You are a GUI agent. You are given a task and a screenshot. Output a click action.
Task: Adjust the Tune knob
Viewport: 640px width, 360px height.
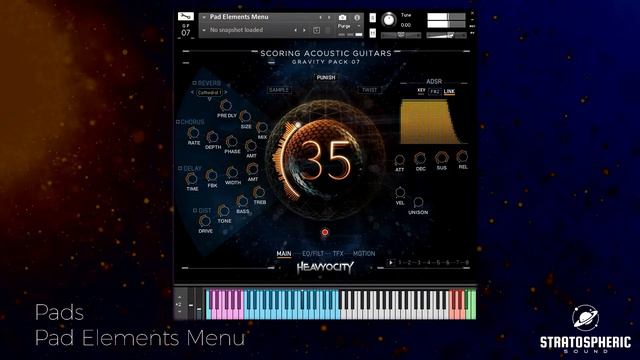(389, 20)
